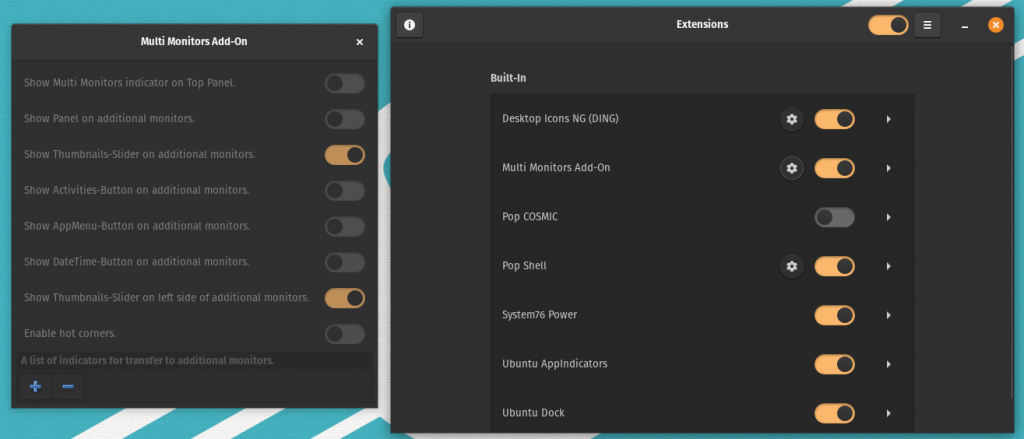Toggle the global extensions switch in header
Viewport: 1024px width, 439px height.
pos(888,24)
